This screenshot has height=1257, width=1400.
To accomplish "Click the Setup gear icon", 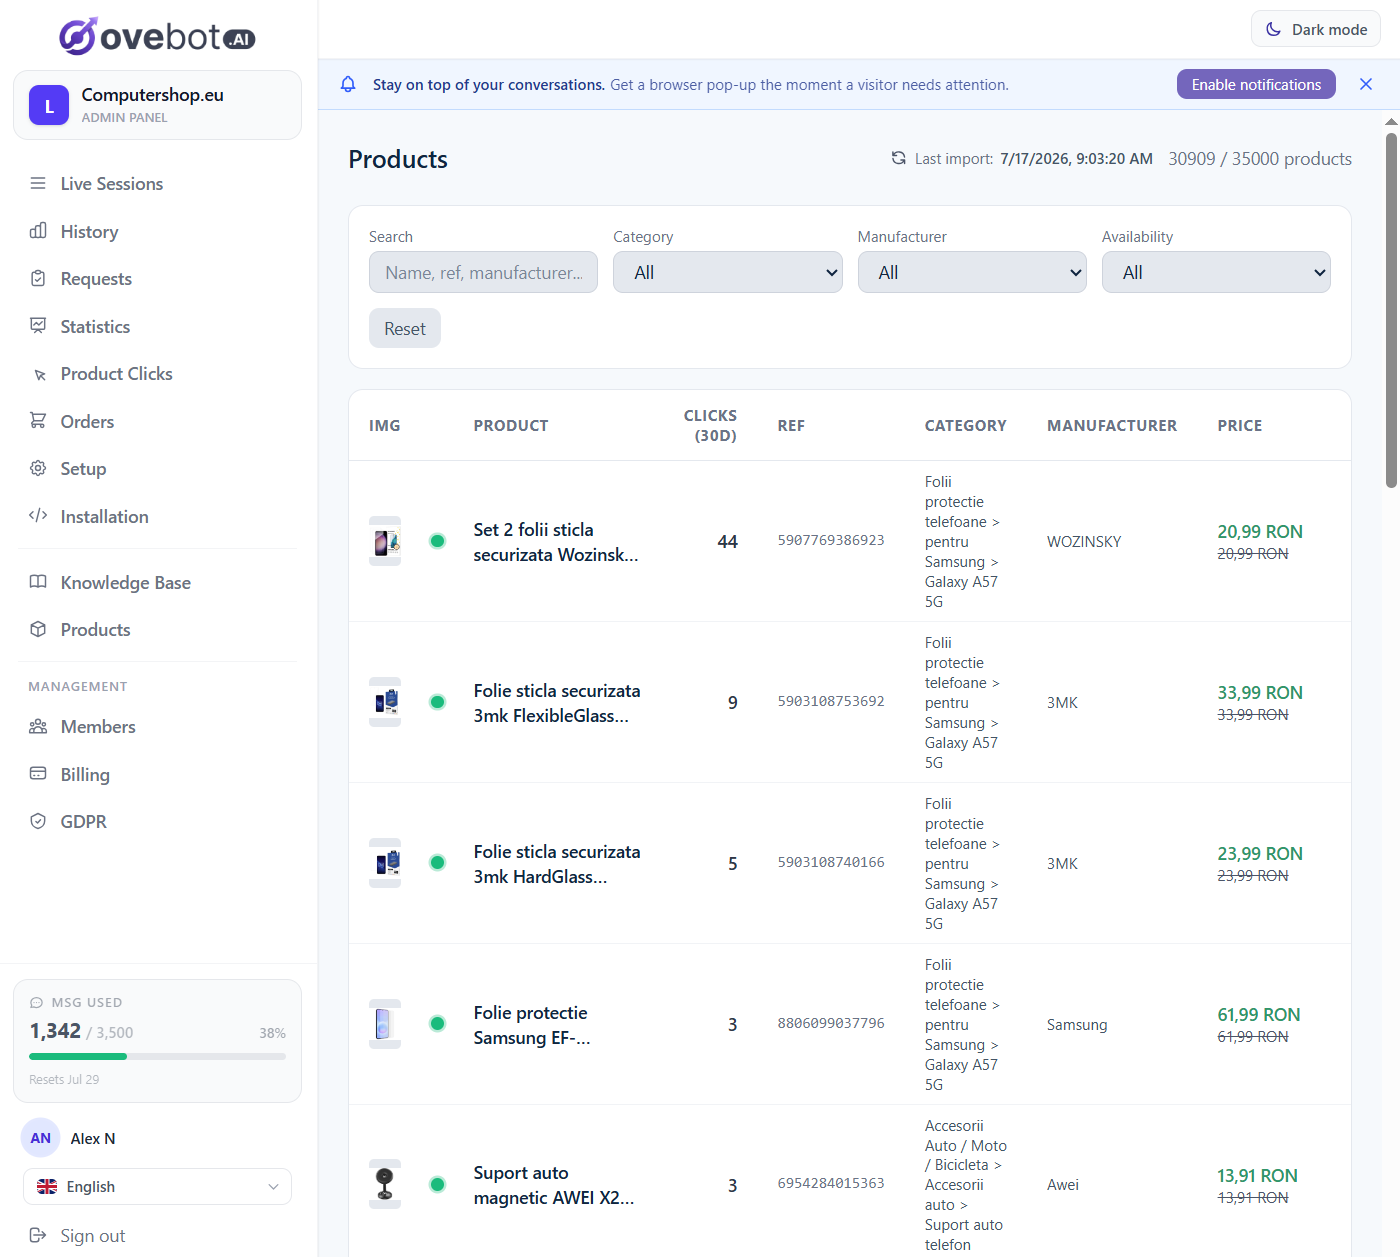I will [x=38, y=468].
